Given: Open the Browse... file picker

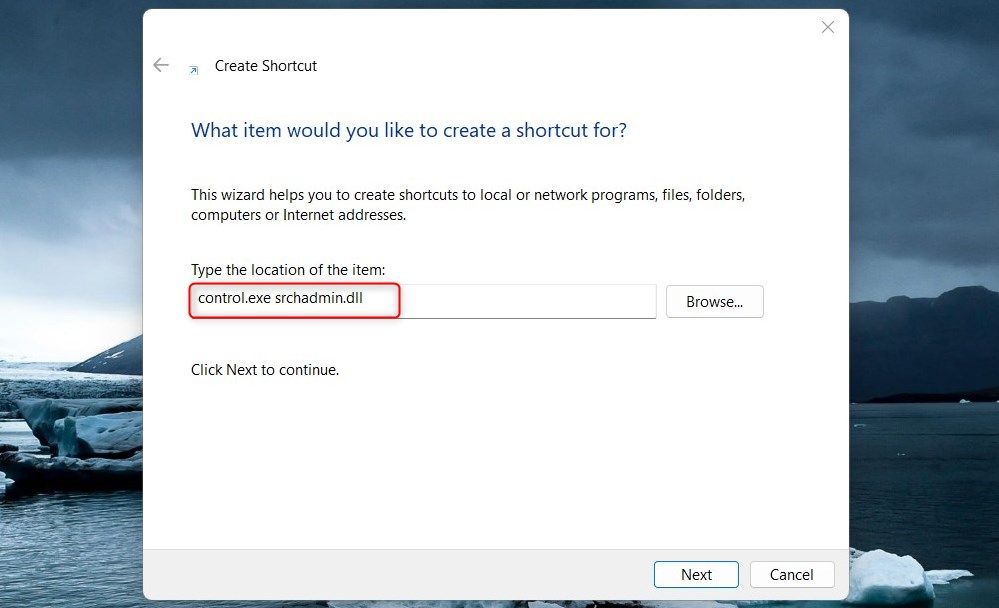Looking at the screenshot, I should coord(714,301).
